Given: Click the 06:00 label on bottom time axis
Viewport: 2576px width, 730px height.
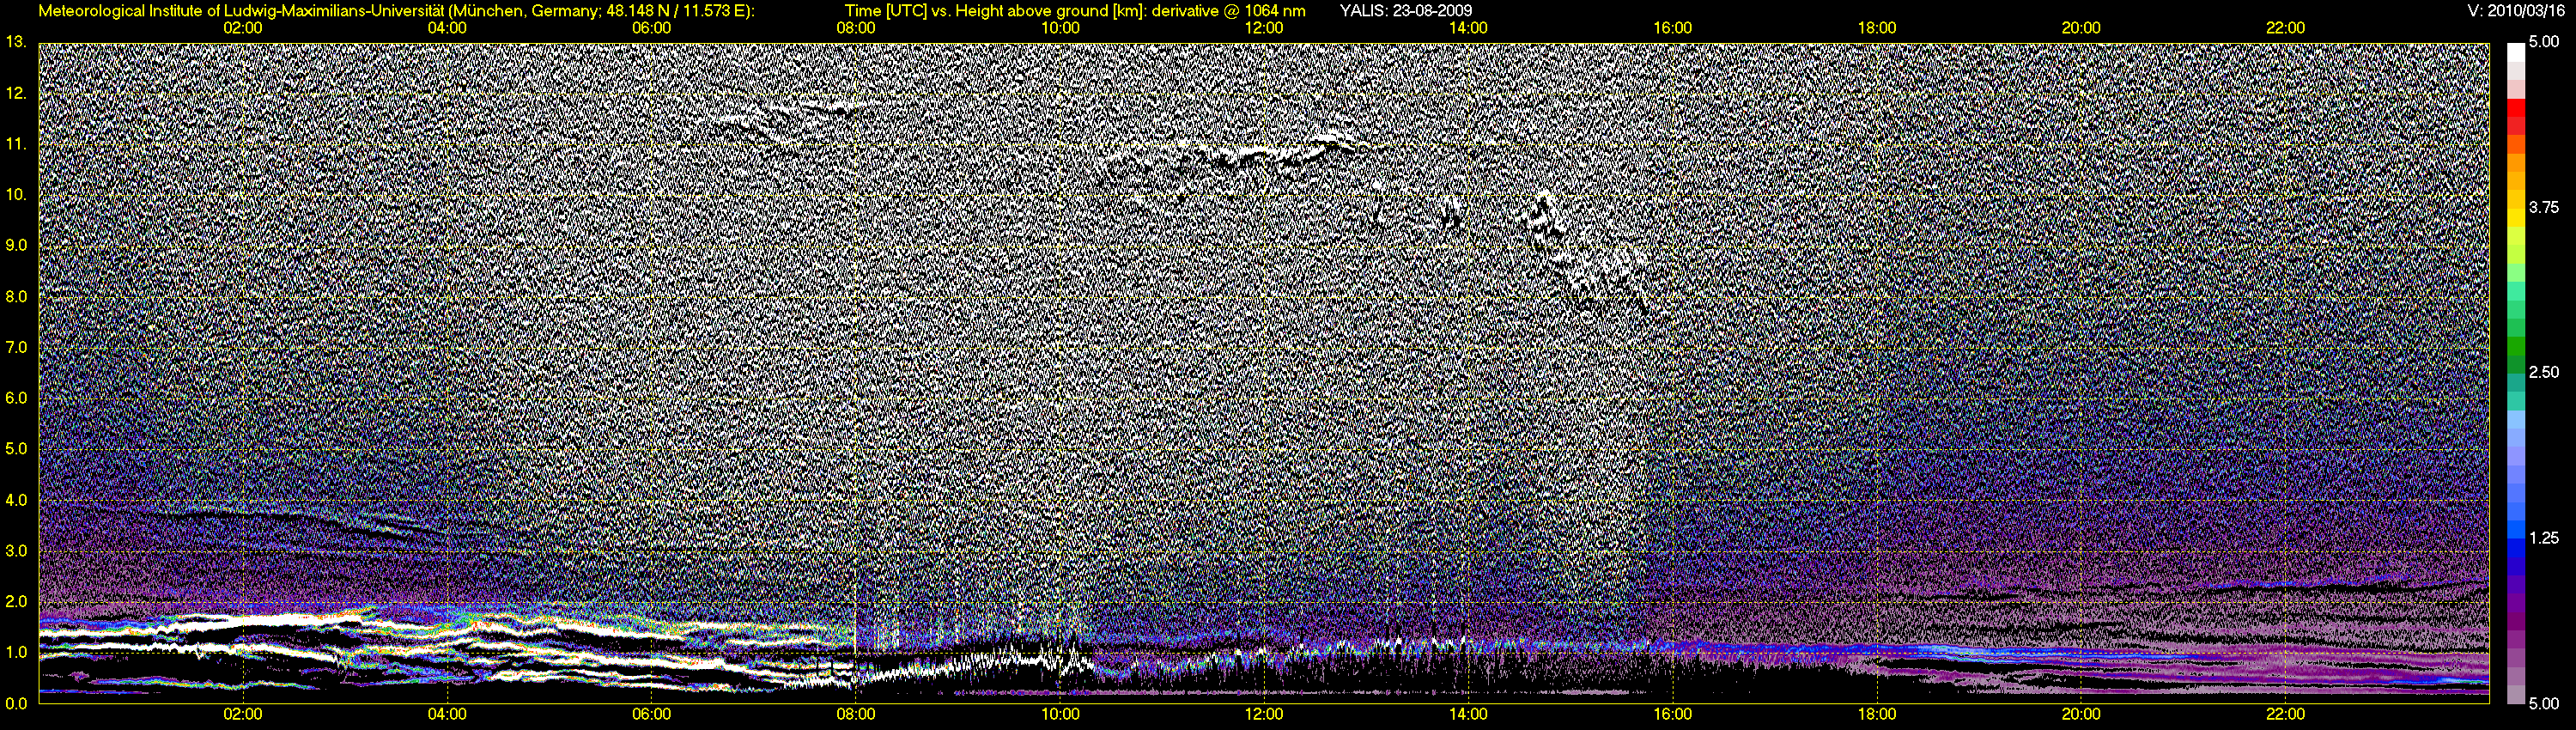Looking at the screenshot, I should click(x=651, y=714).
